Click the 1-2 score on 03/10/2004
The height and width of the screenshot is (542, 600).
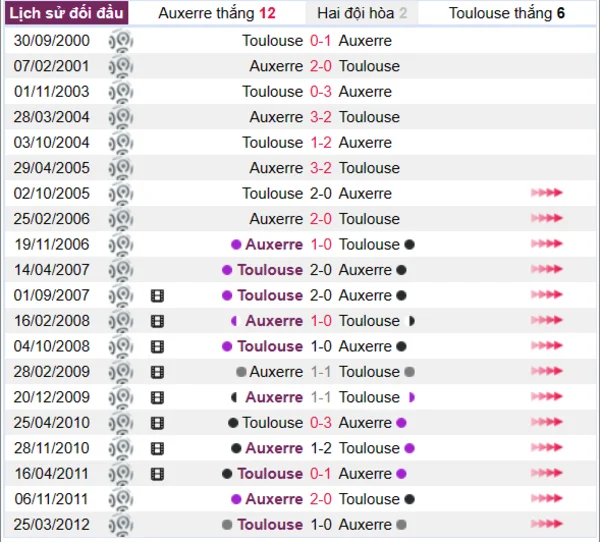[320, 143]
